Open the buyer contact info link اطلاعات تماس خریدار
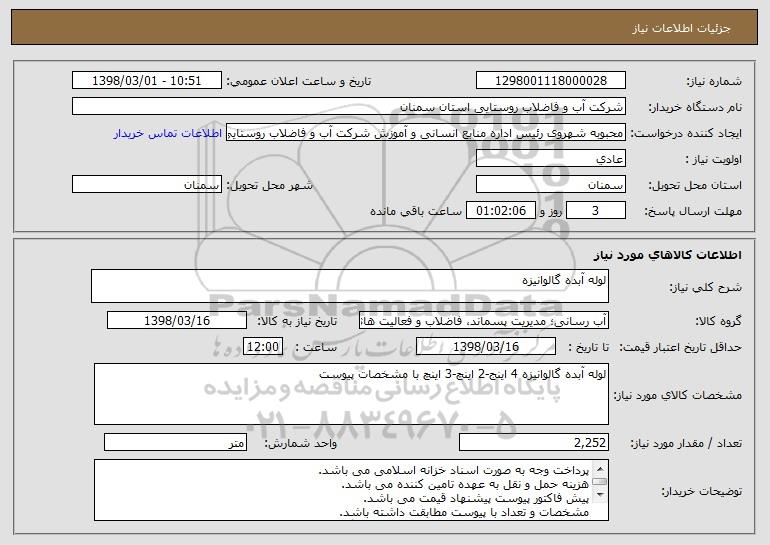Image resolution: width=770 pixels, height=545 pixels. click(x=168, y=133)
